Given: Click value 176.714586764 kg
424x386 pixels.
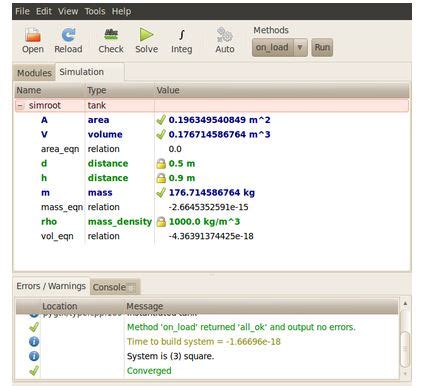Looking at the screenshot, I should coord(212,193).
